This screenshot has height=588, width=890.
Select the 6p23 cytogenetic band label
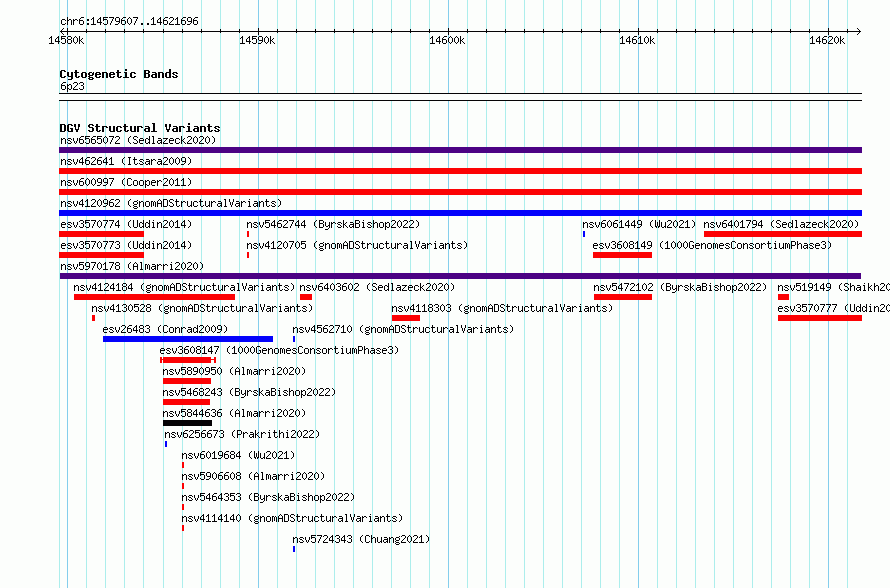click(x=72, y=86)
